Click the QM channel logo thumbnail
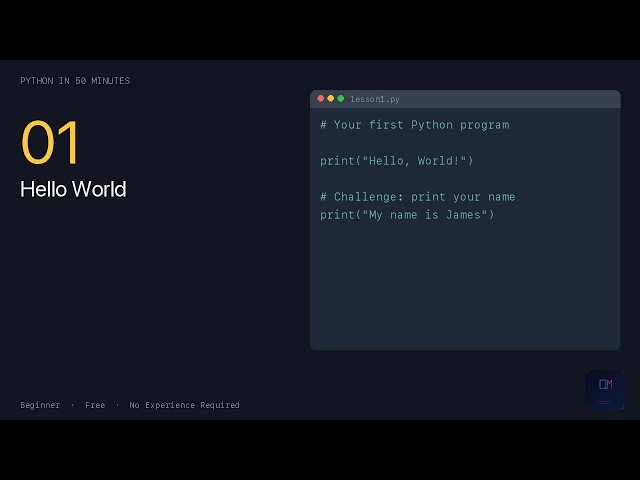The image size is (640, 480). [x=605, y=390]
